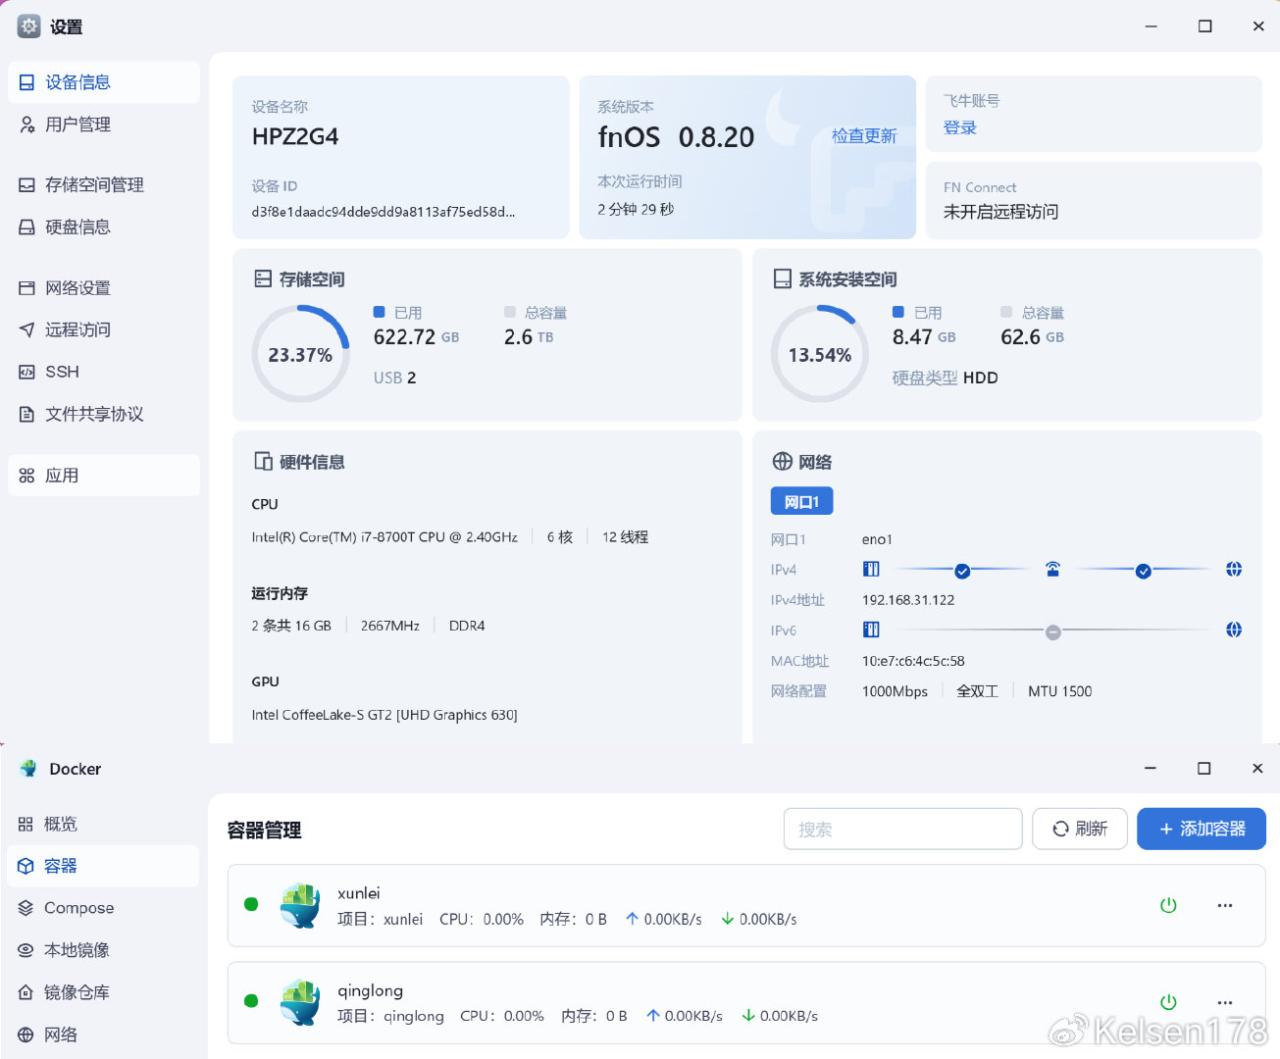The height and width of the screenshot is (1059, 1280).
Task: Click the 添加容器 add container button
Action: point(1201,829)
